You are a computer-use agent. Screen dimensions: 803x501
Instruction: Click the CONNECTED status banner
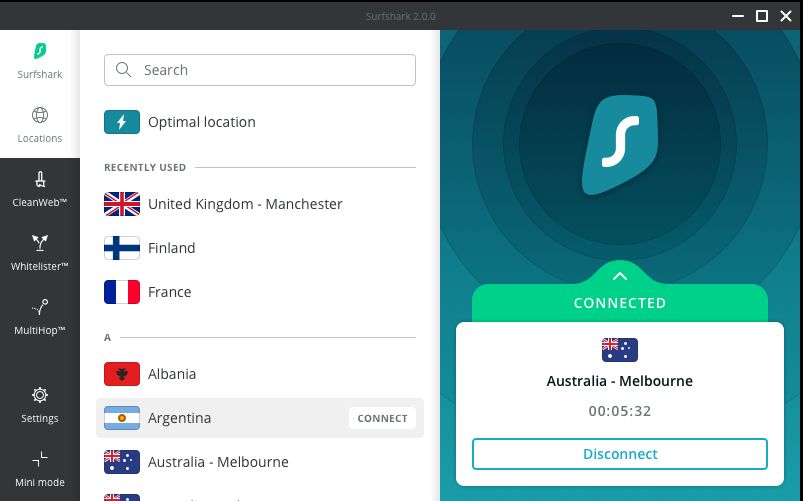(x=620, y=303)
